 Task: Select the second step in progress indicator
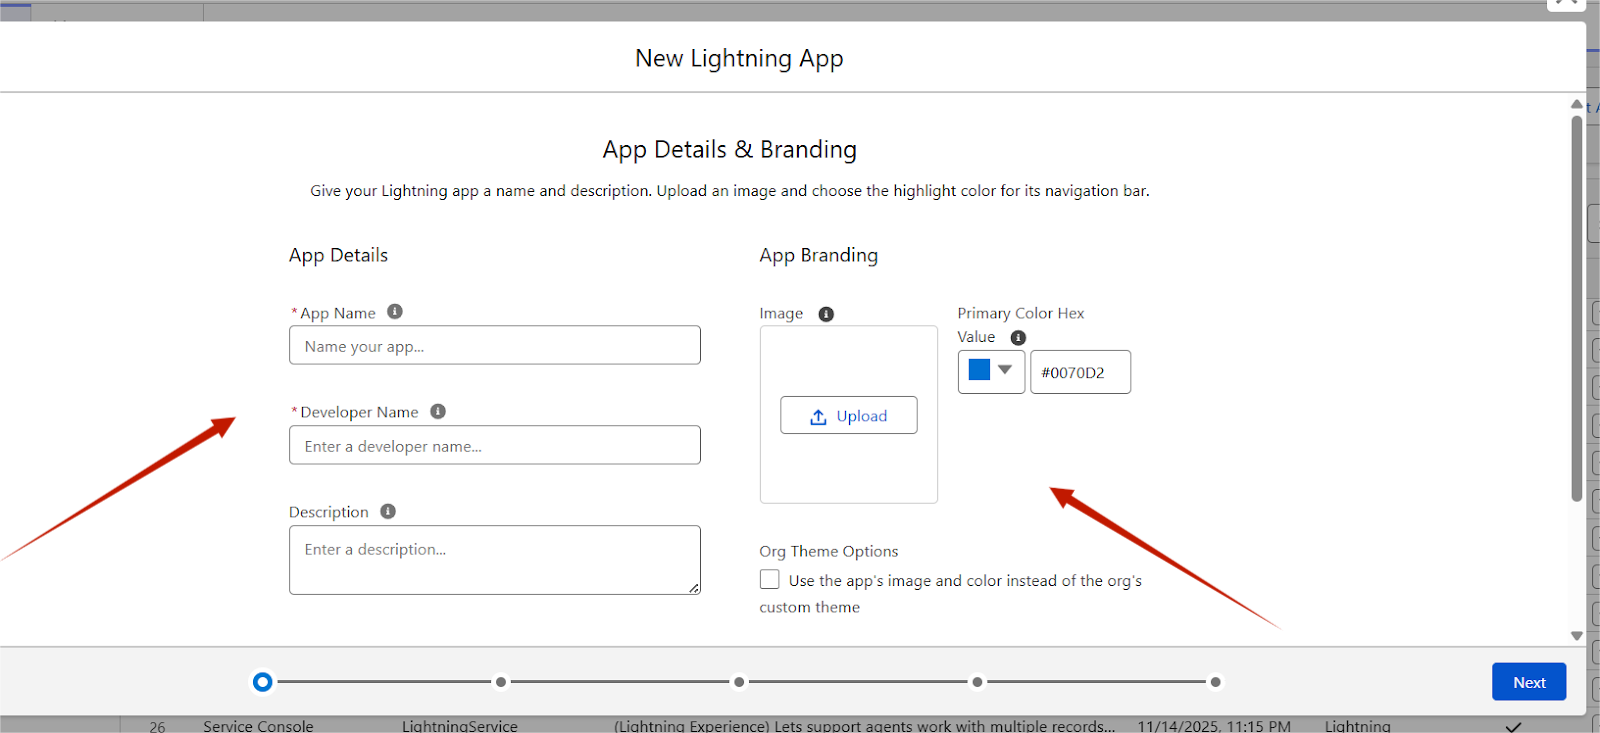[501, 682]
